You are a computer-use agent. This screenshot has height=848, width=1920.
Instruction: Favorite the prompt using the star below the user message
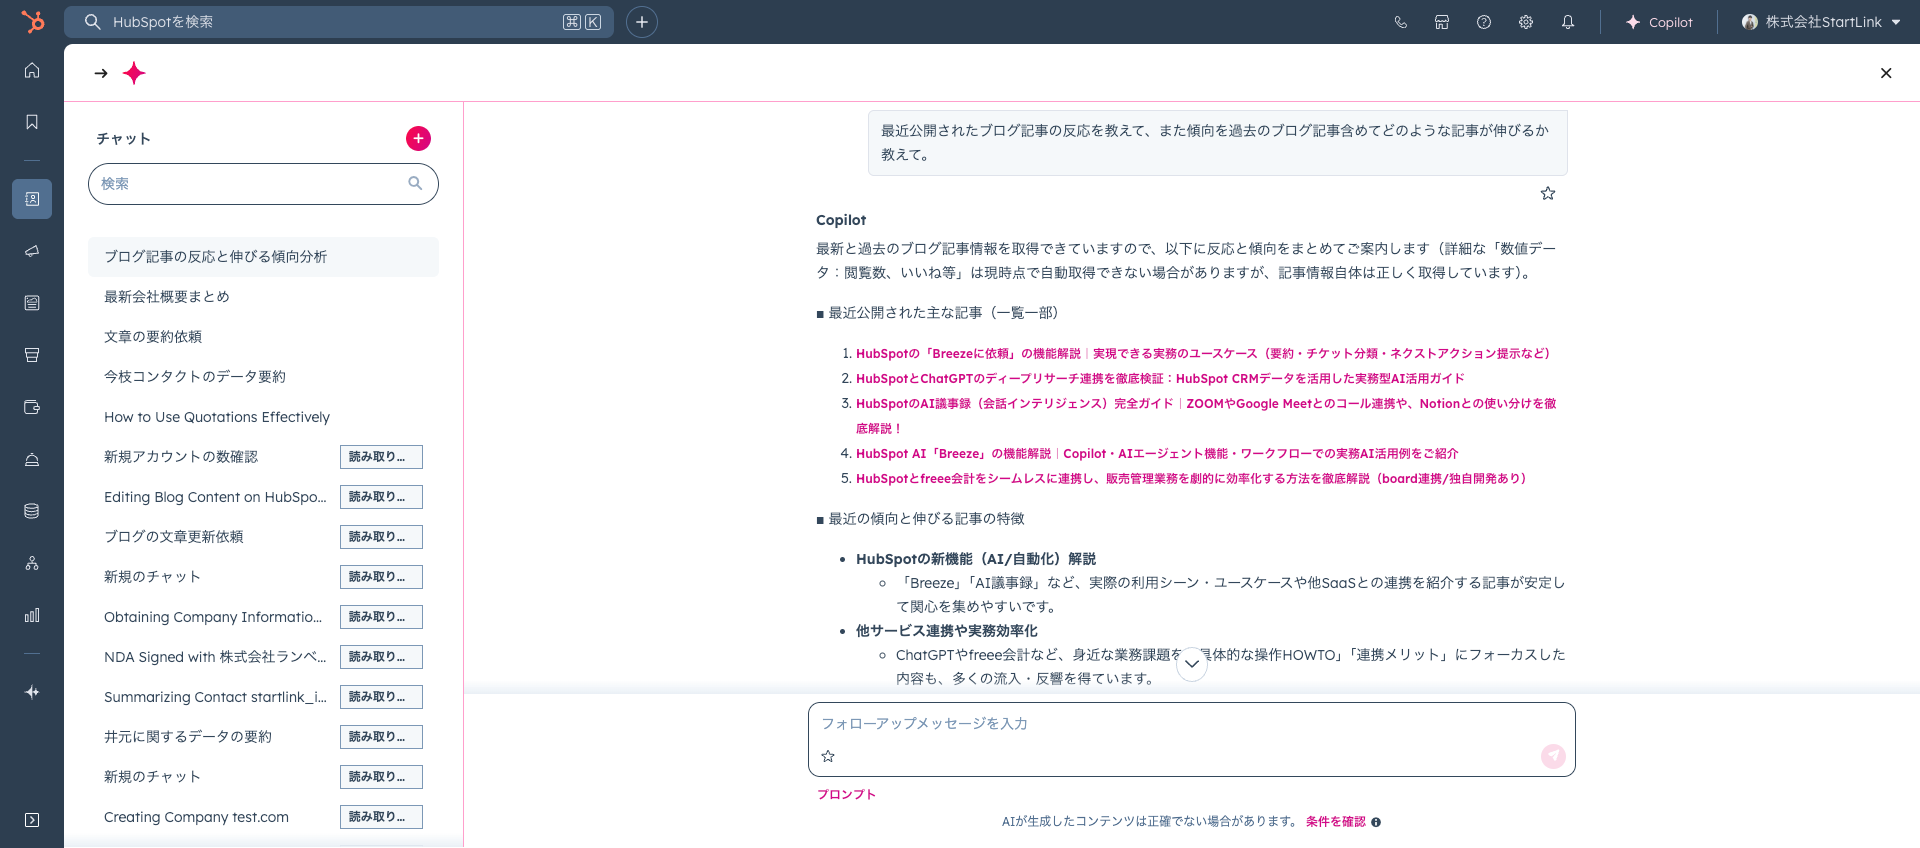pos(1547,193)
